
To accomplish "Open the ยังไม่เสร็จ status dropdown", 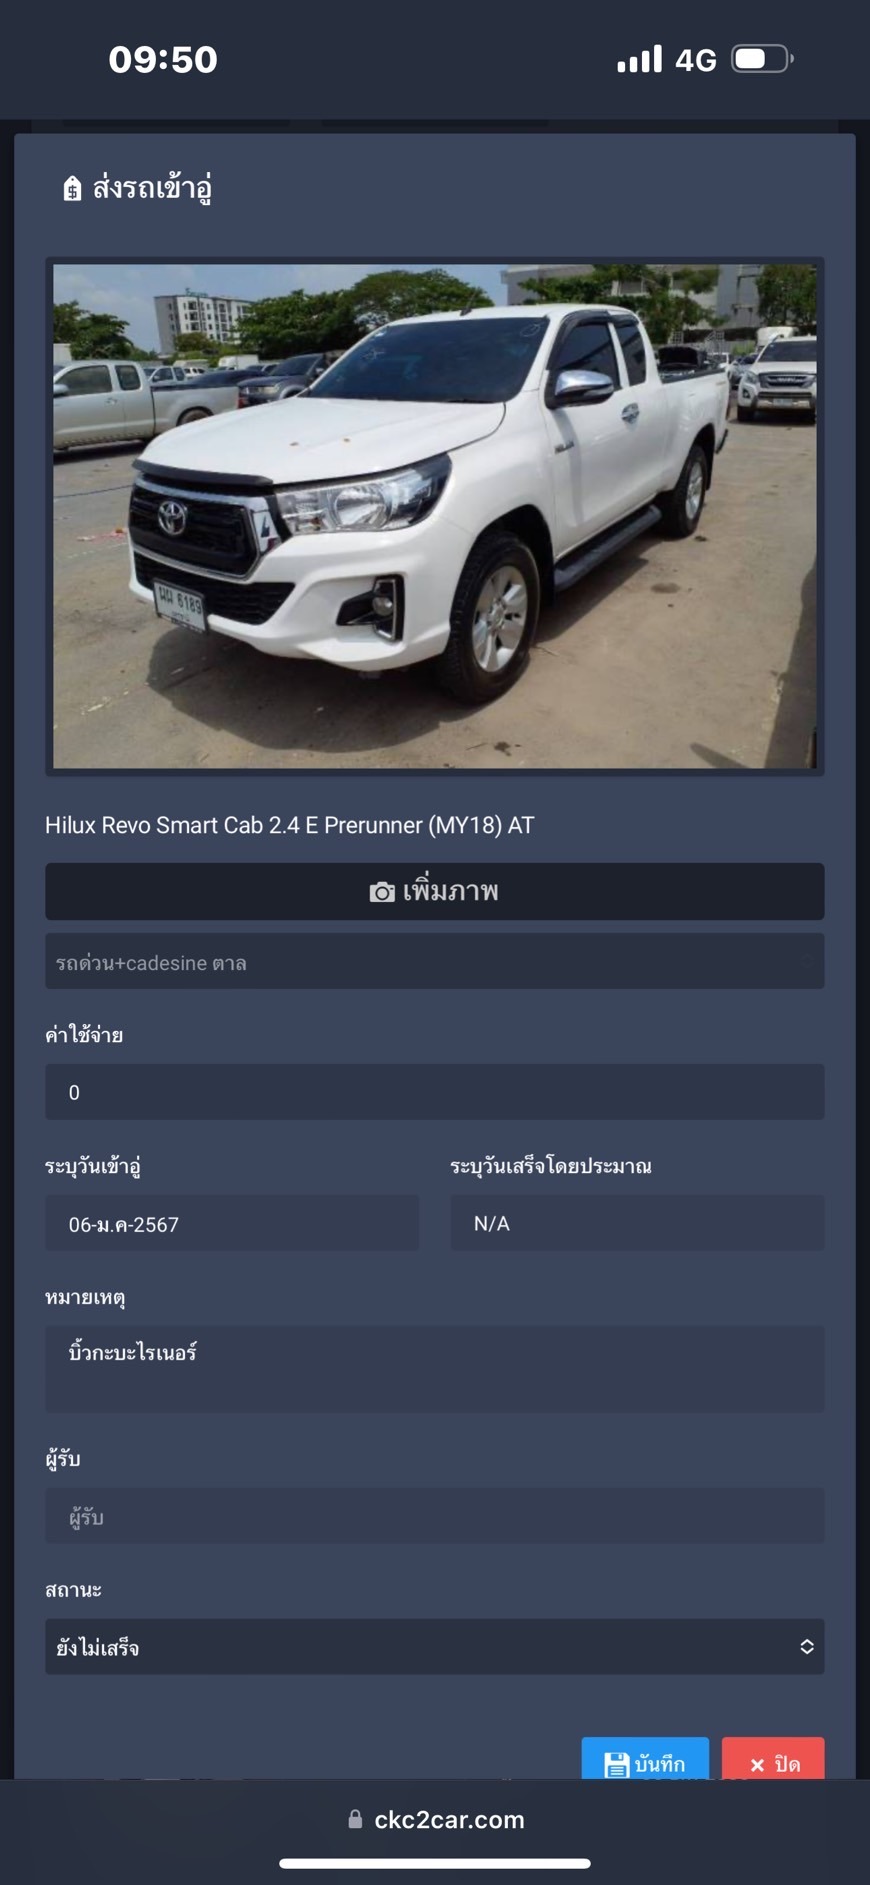I will coord(435,1646).
